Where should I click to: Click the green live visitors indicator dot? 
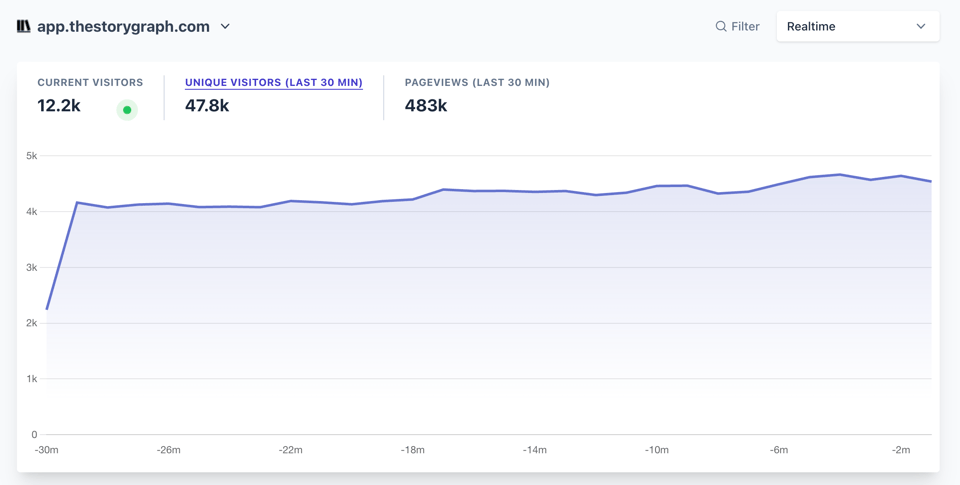[127, 110]
